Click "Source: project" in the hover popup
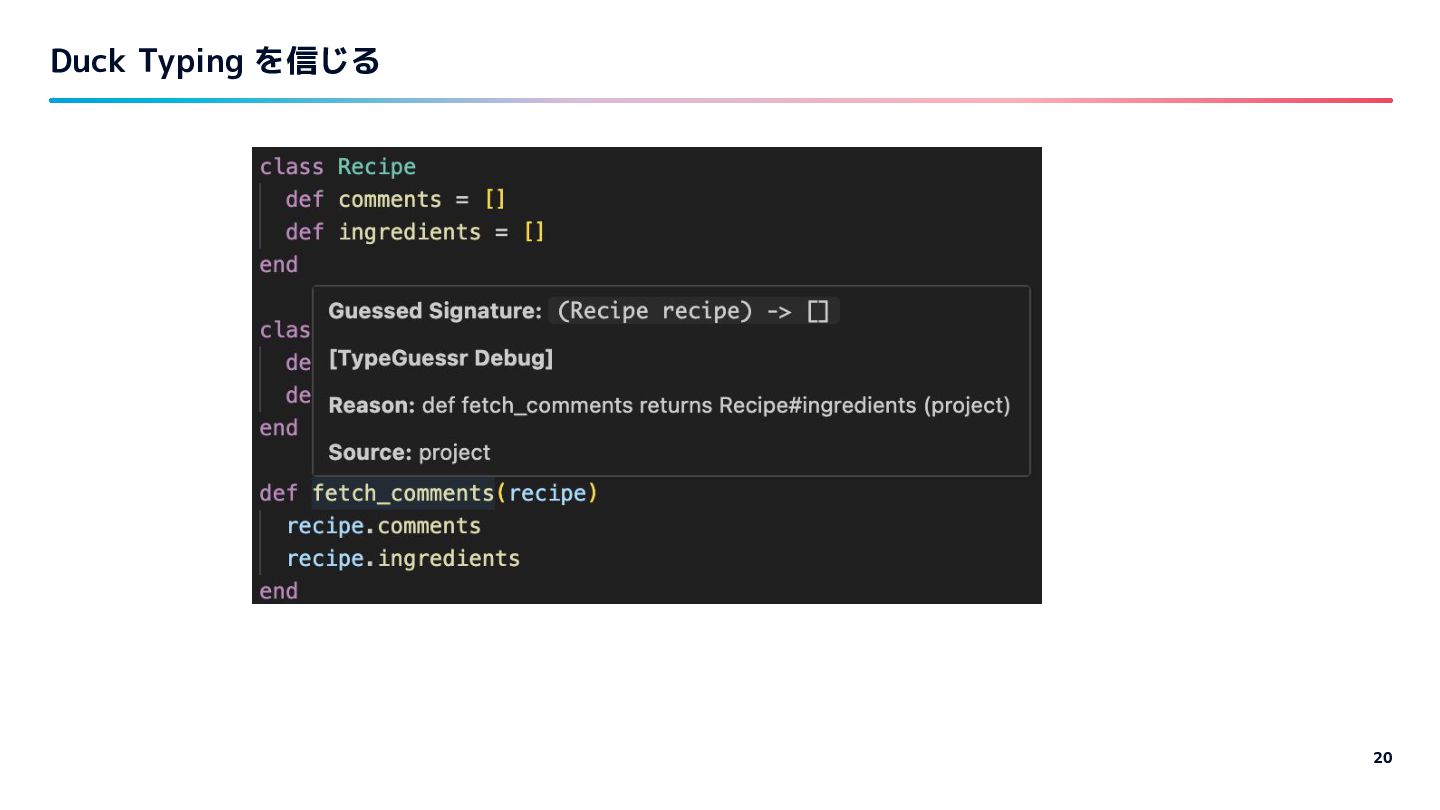This screenshot has height=810, width=1440. coord(409,452)
